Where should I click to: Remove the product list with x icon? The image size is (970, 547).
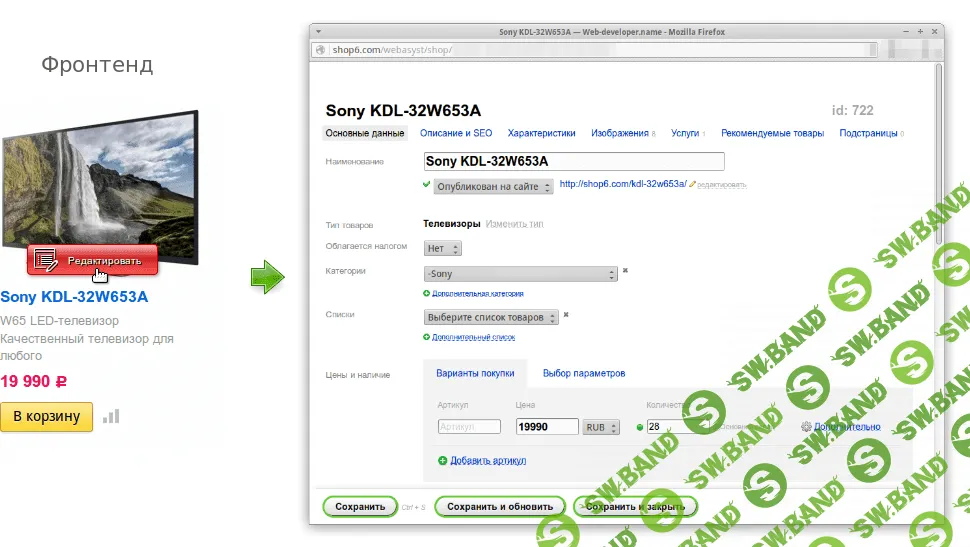click(565, 314)
